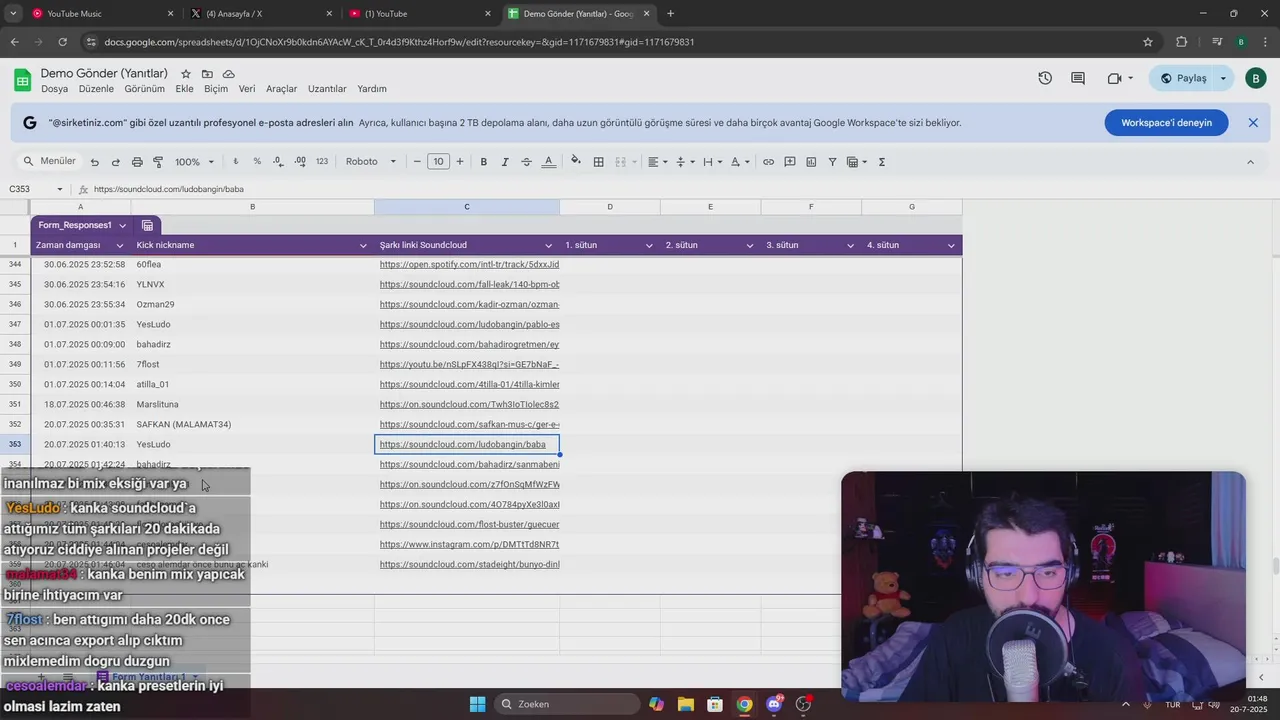Click the Workspace'i deneyin button

click(x=1166, y=123)
